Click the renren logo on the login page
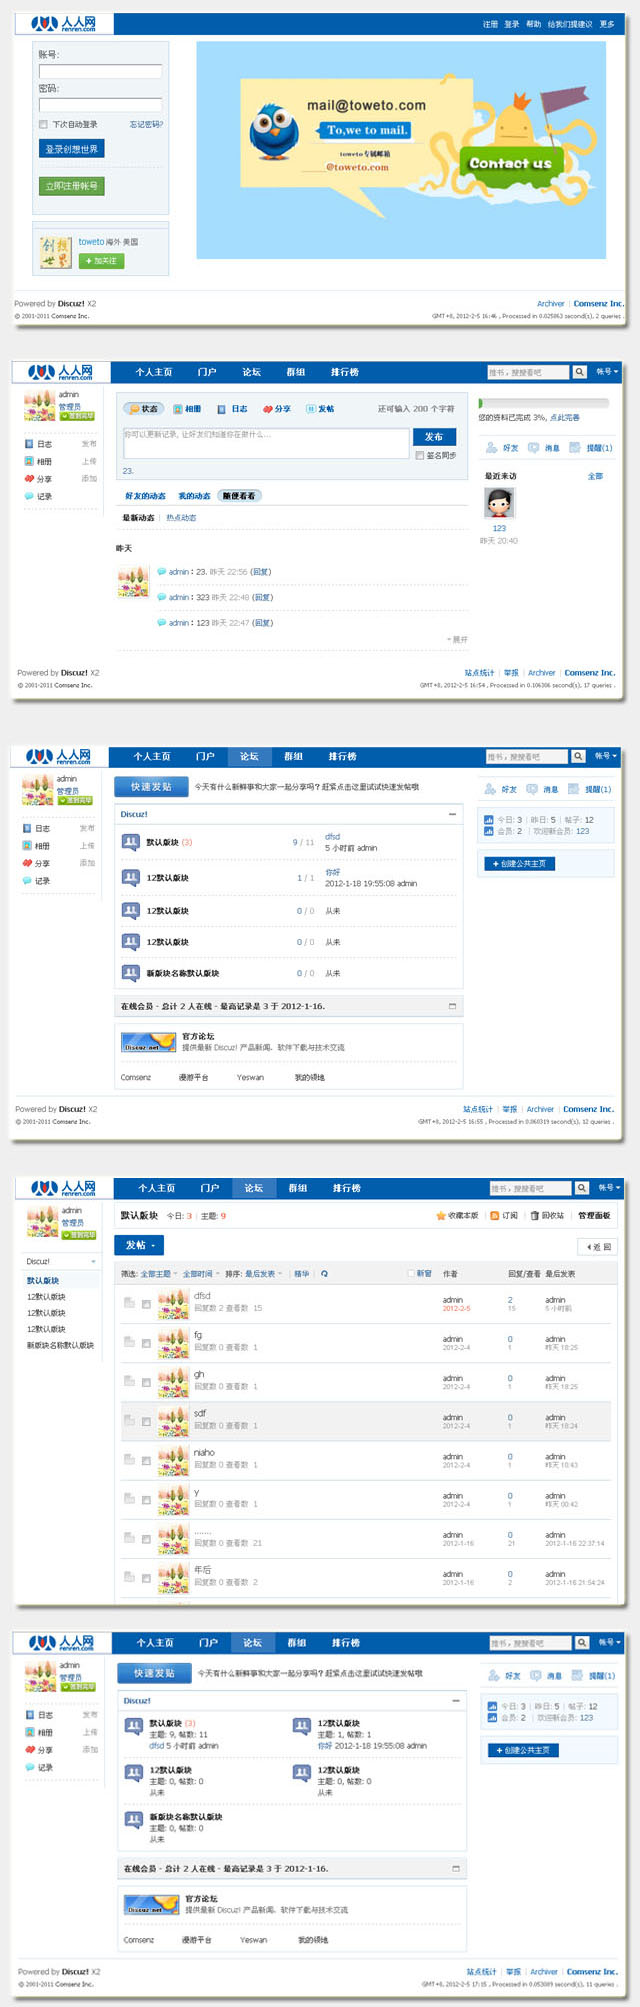This screenshot has height=2007, width=640. point(63,23)
